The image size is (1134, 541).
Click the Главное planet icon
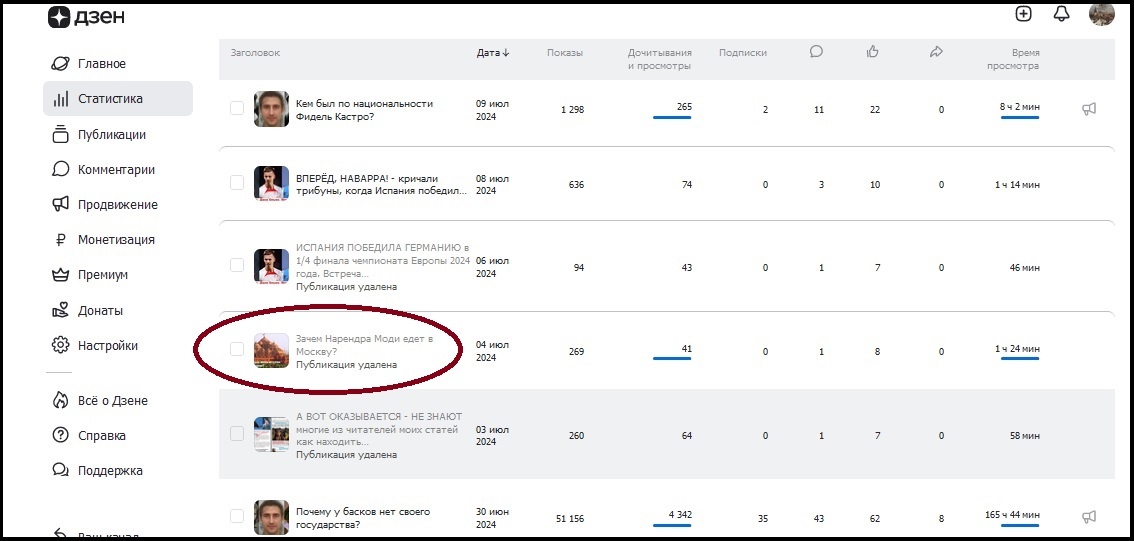60,64
